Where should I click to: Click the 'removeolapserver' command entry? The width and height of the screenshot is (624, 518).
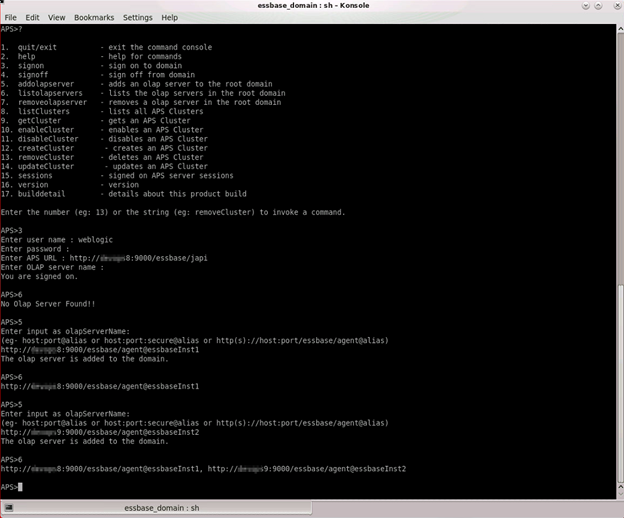coord(52,102)
